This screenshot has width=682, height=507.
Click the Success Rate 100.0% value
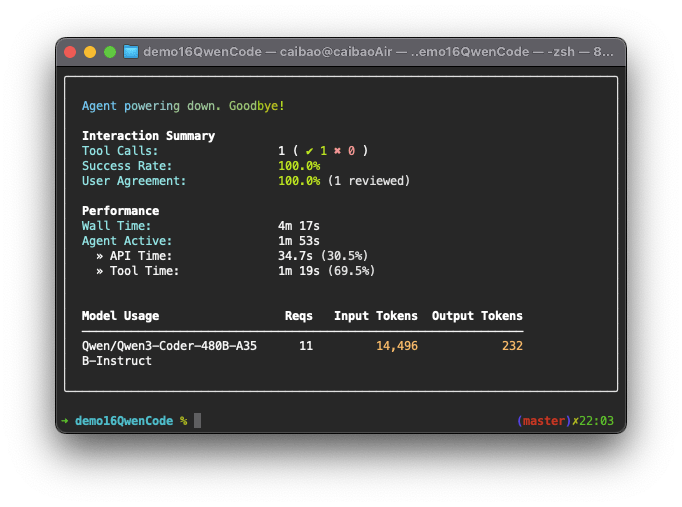[299, 166]
